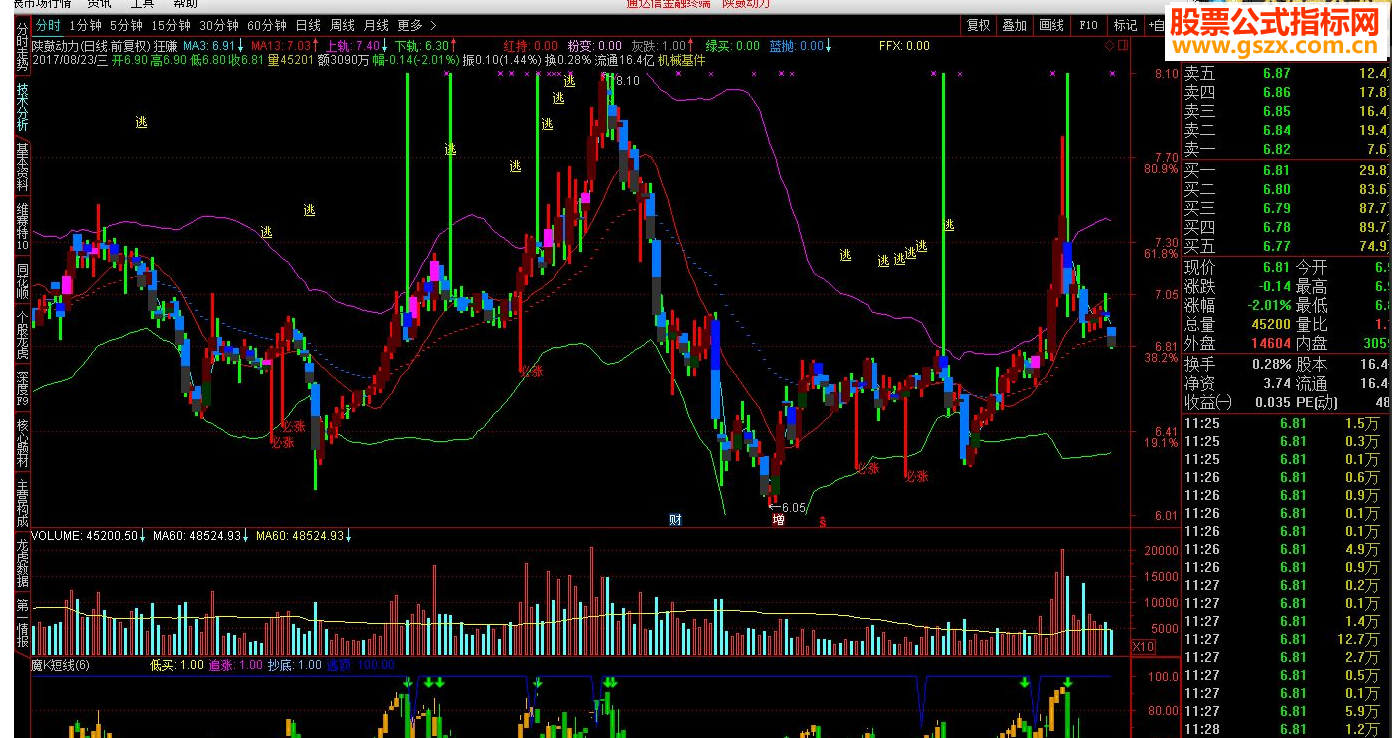This screenshot has height=738, width=1392.
Task: Click the 卖五 ask price 6.87
Action: pyautogui.click(x=1277, y=73)
